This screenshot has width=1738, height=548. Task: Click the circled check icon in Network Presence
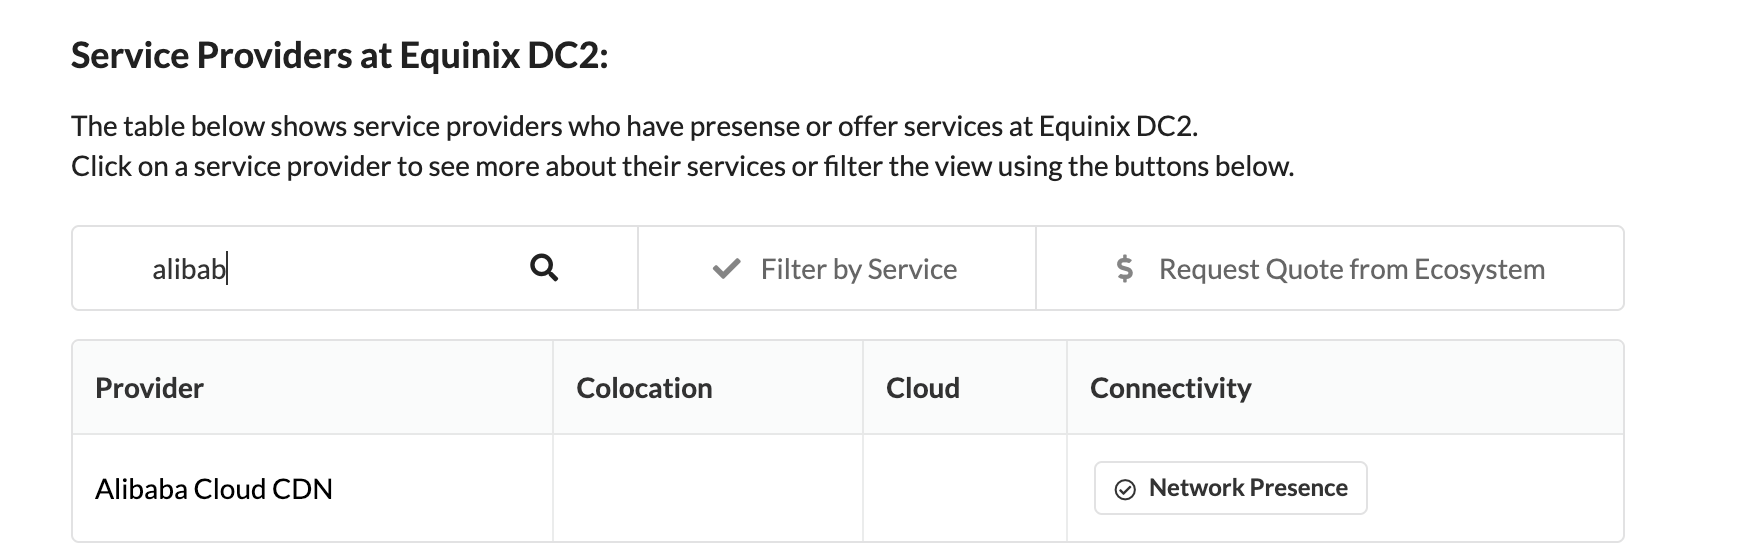click(1125, 489)
